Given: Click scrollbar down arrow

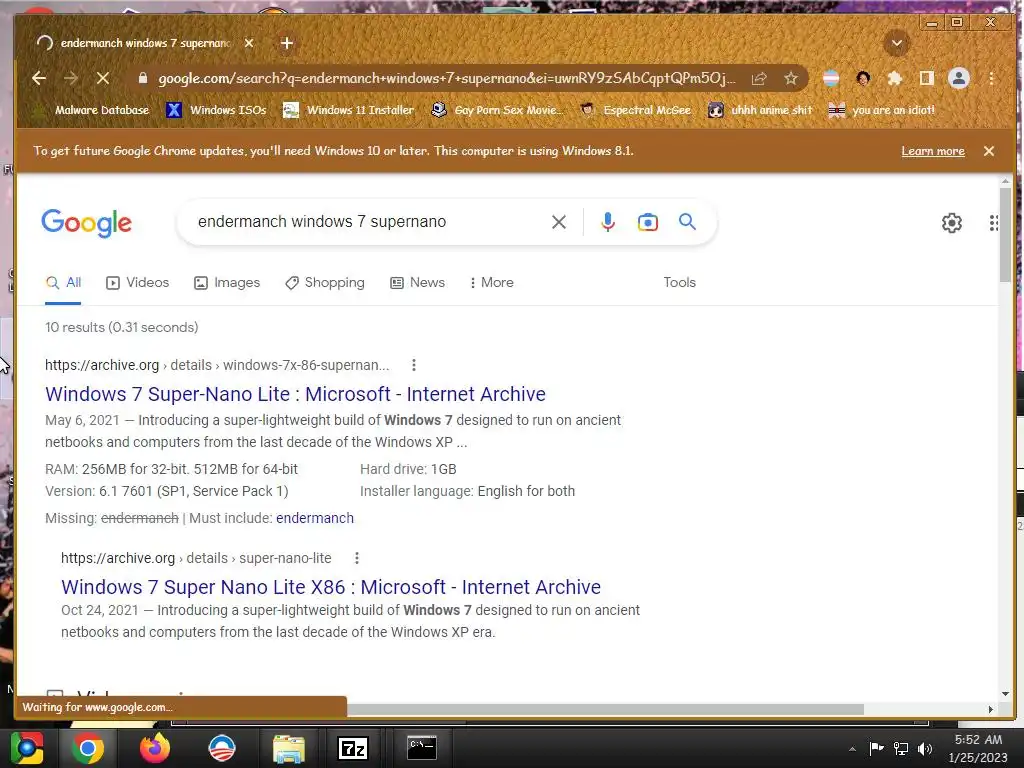Looking at the screenshot, I should tap(1005, 694).
